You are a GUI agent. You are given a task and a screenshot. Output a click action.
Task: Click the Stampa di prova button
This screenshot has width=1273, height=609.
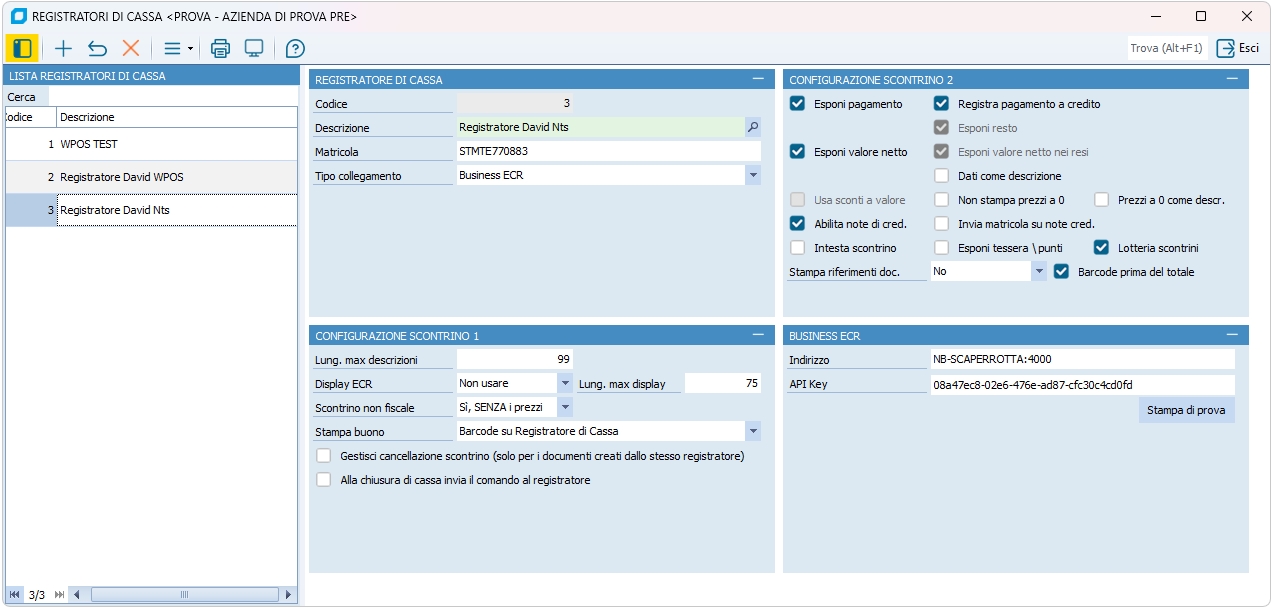(x=1186, y=410)
